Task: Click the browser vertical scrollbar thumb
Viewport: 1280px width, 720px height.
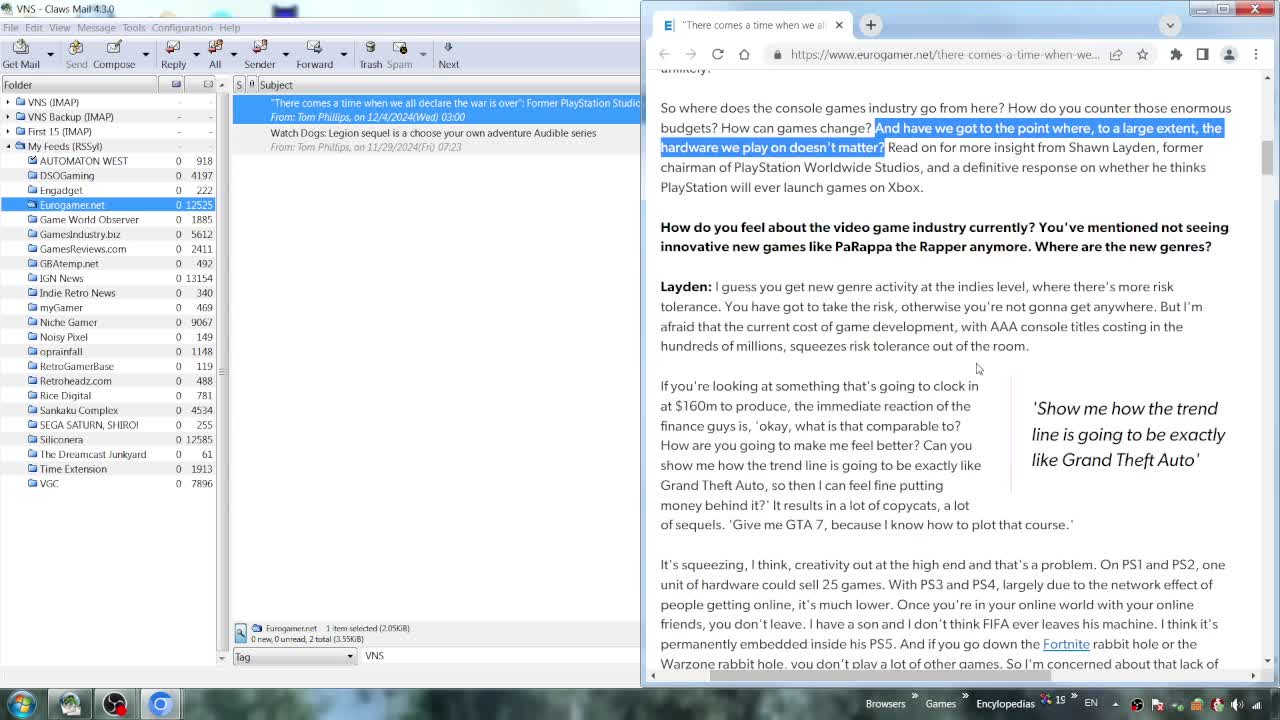Action: tap(1267, 158)
